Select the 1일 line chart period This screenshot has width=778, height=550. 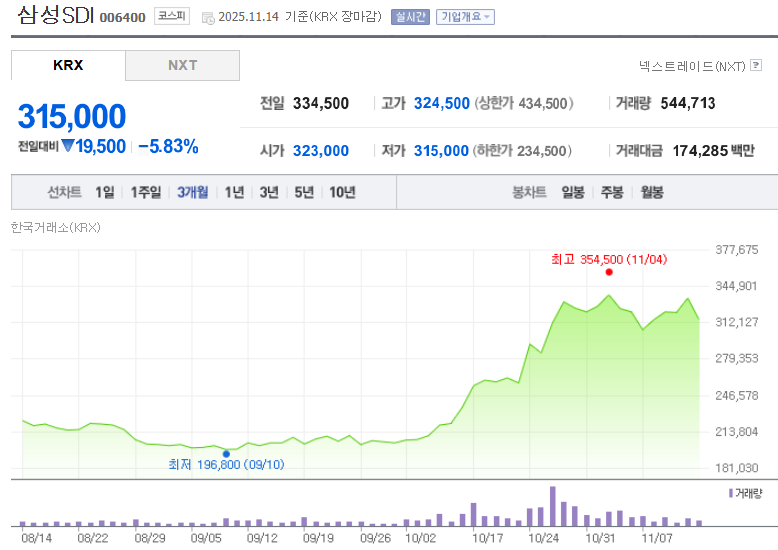pyautogui.click(x=105, y=192)
